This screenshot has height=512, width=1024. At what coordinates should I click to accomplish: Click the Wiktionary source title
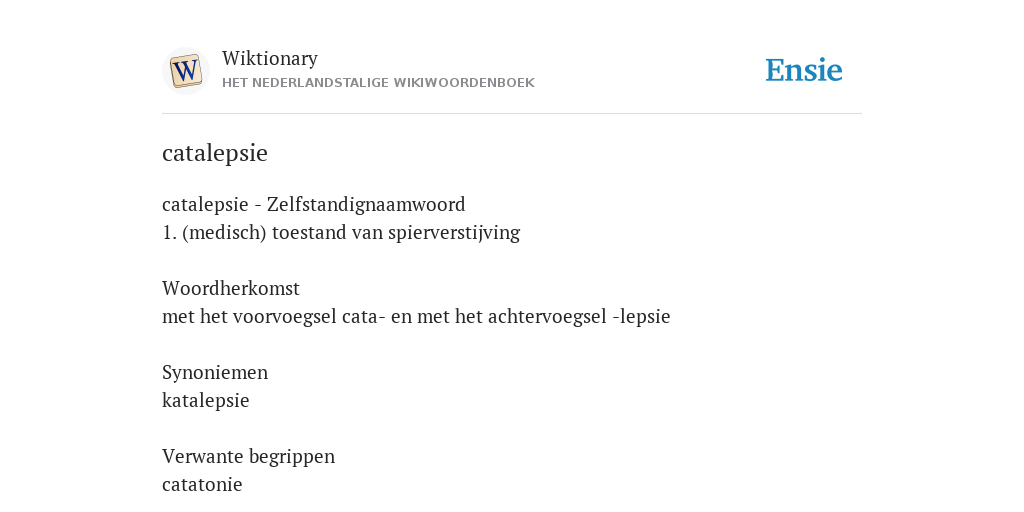270,58
